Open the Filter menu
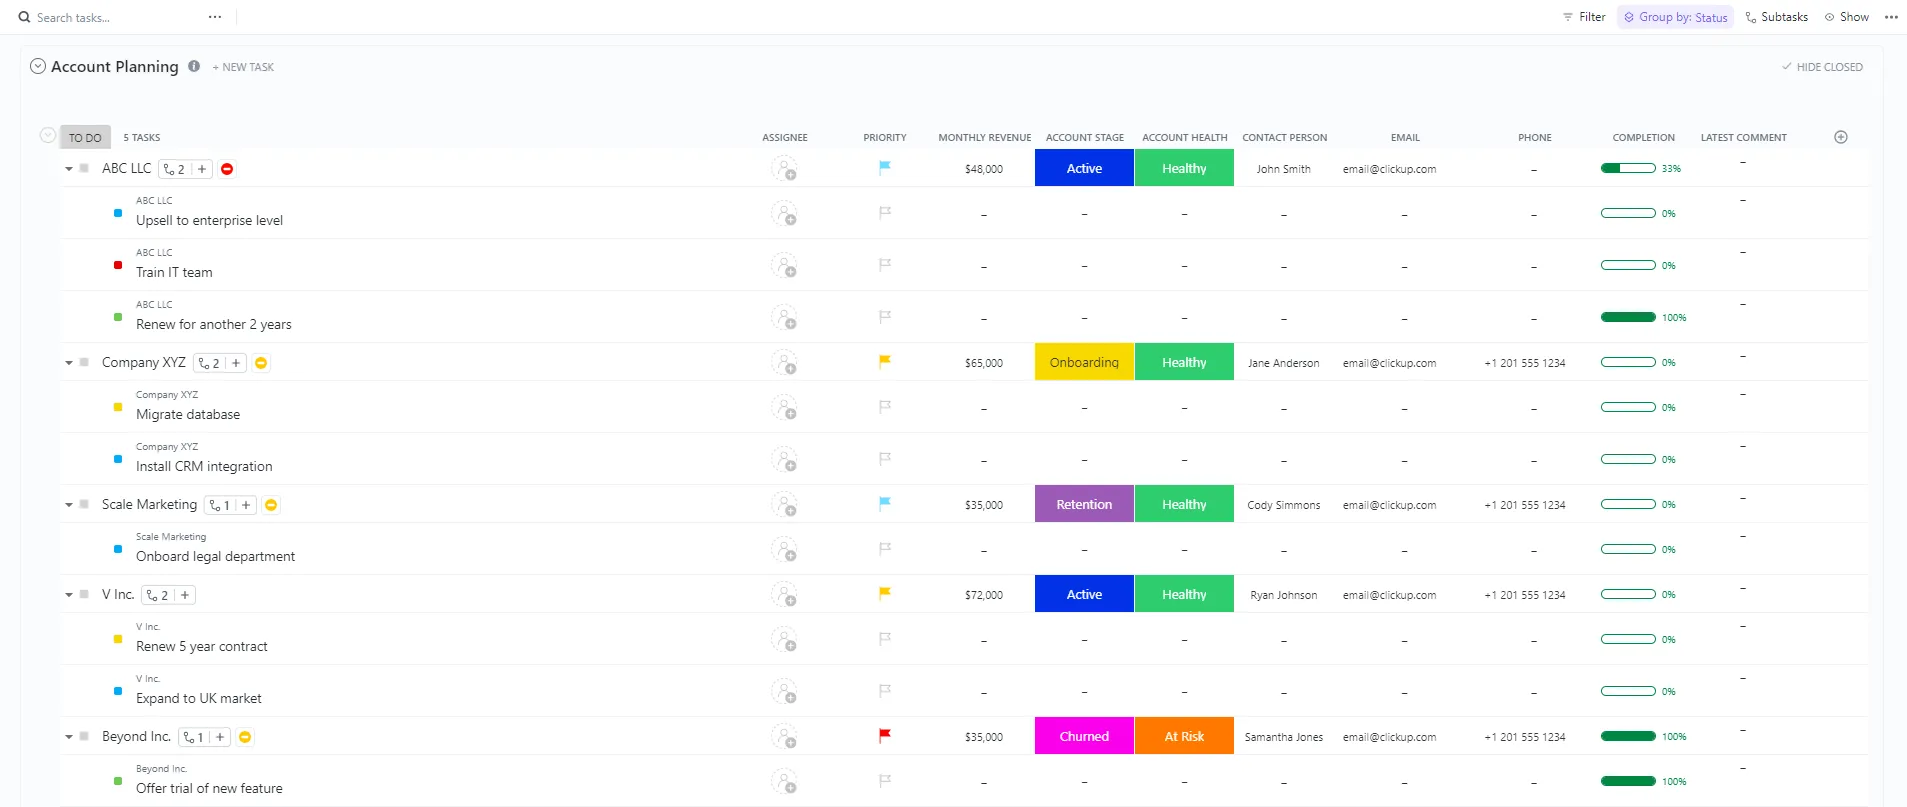The image size is (1907, 807). [x=1584, y=17]
